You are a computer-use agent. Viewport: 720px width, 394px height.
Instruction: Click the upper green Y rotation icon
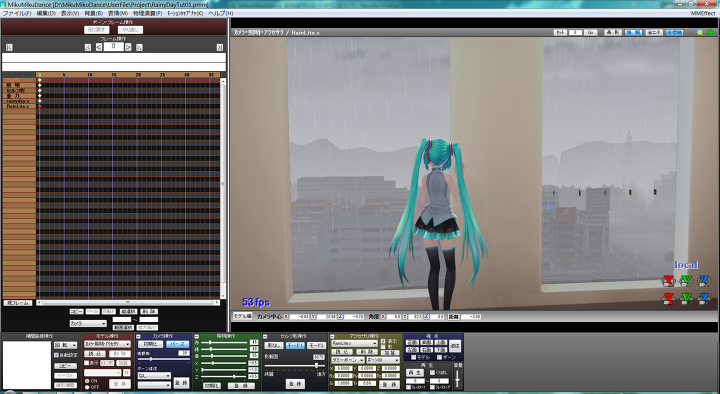pos(686,281)
